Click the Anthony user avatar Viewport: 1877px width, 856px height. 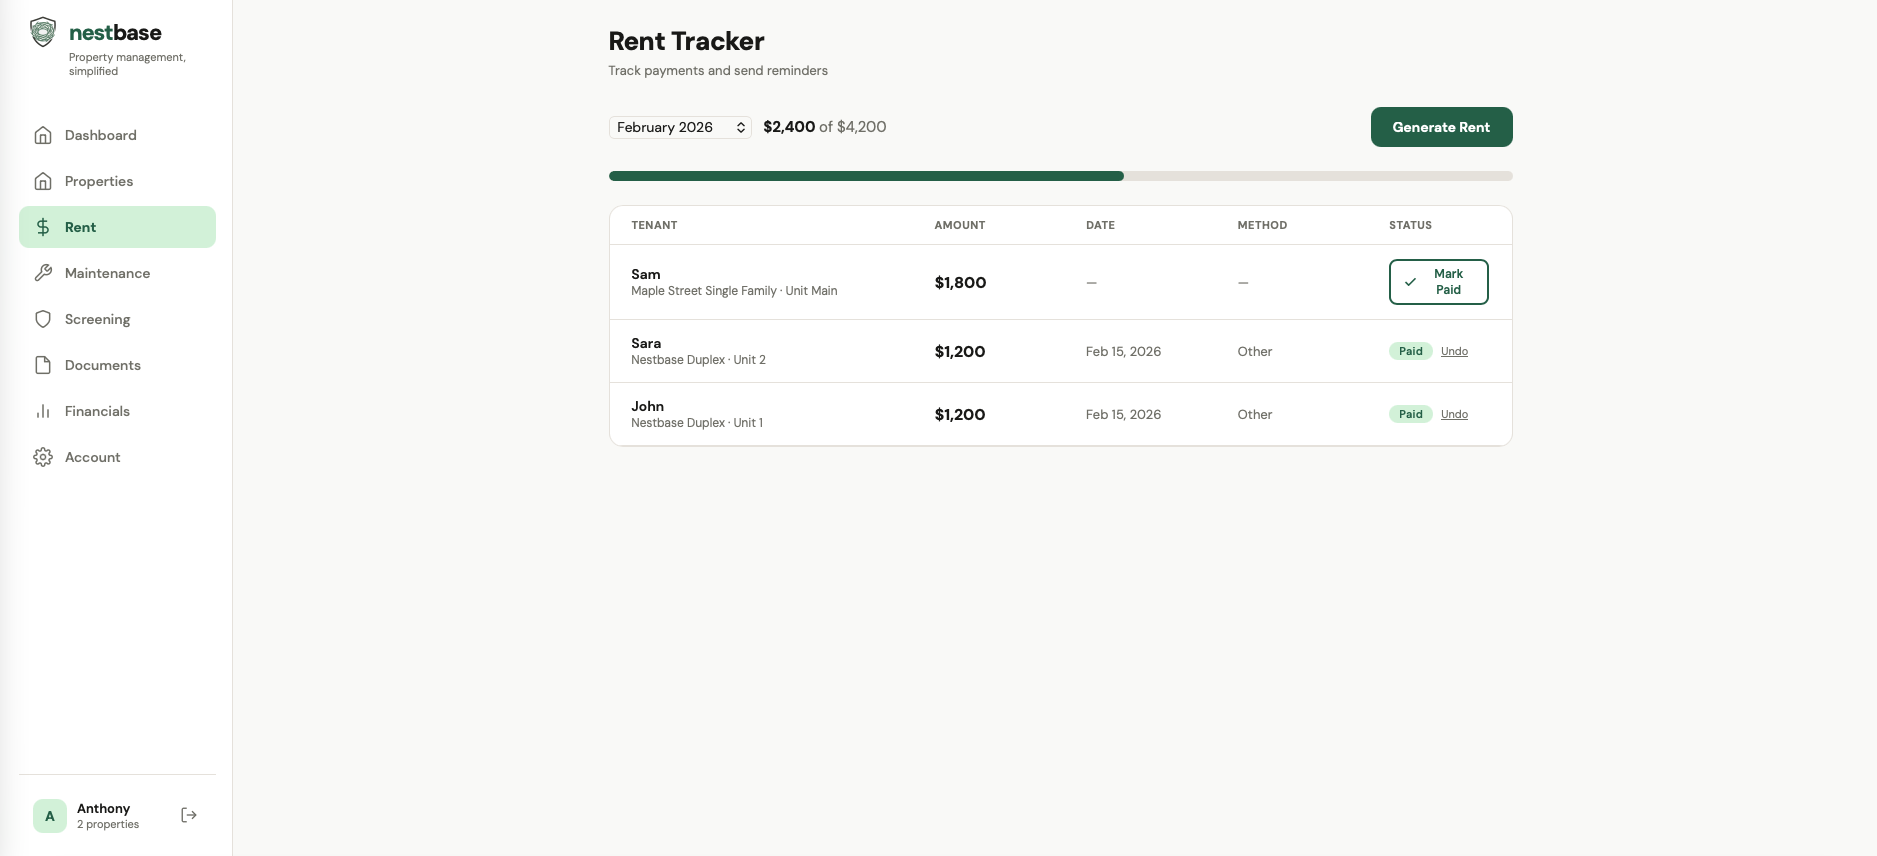point(50,816)
